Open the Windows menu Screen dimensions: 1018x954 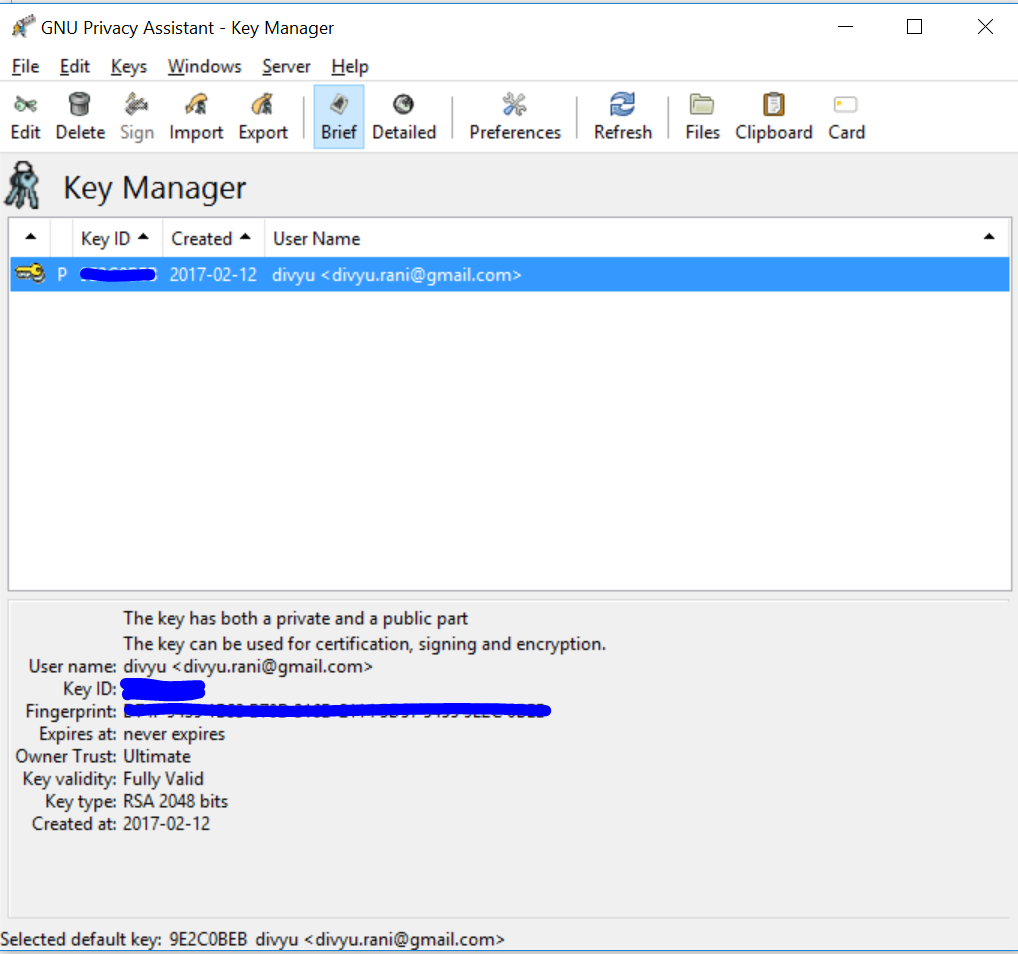pos(205,66)
